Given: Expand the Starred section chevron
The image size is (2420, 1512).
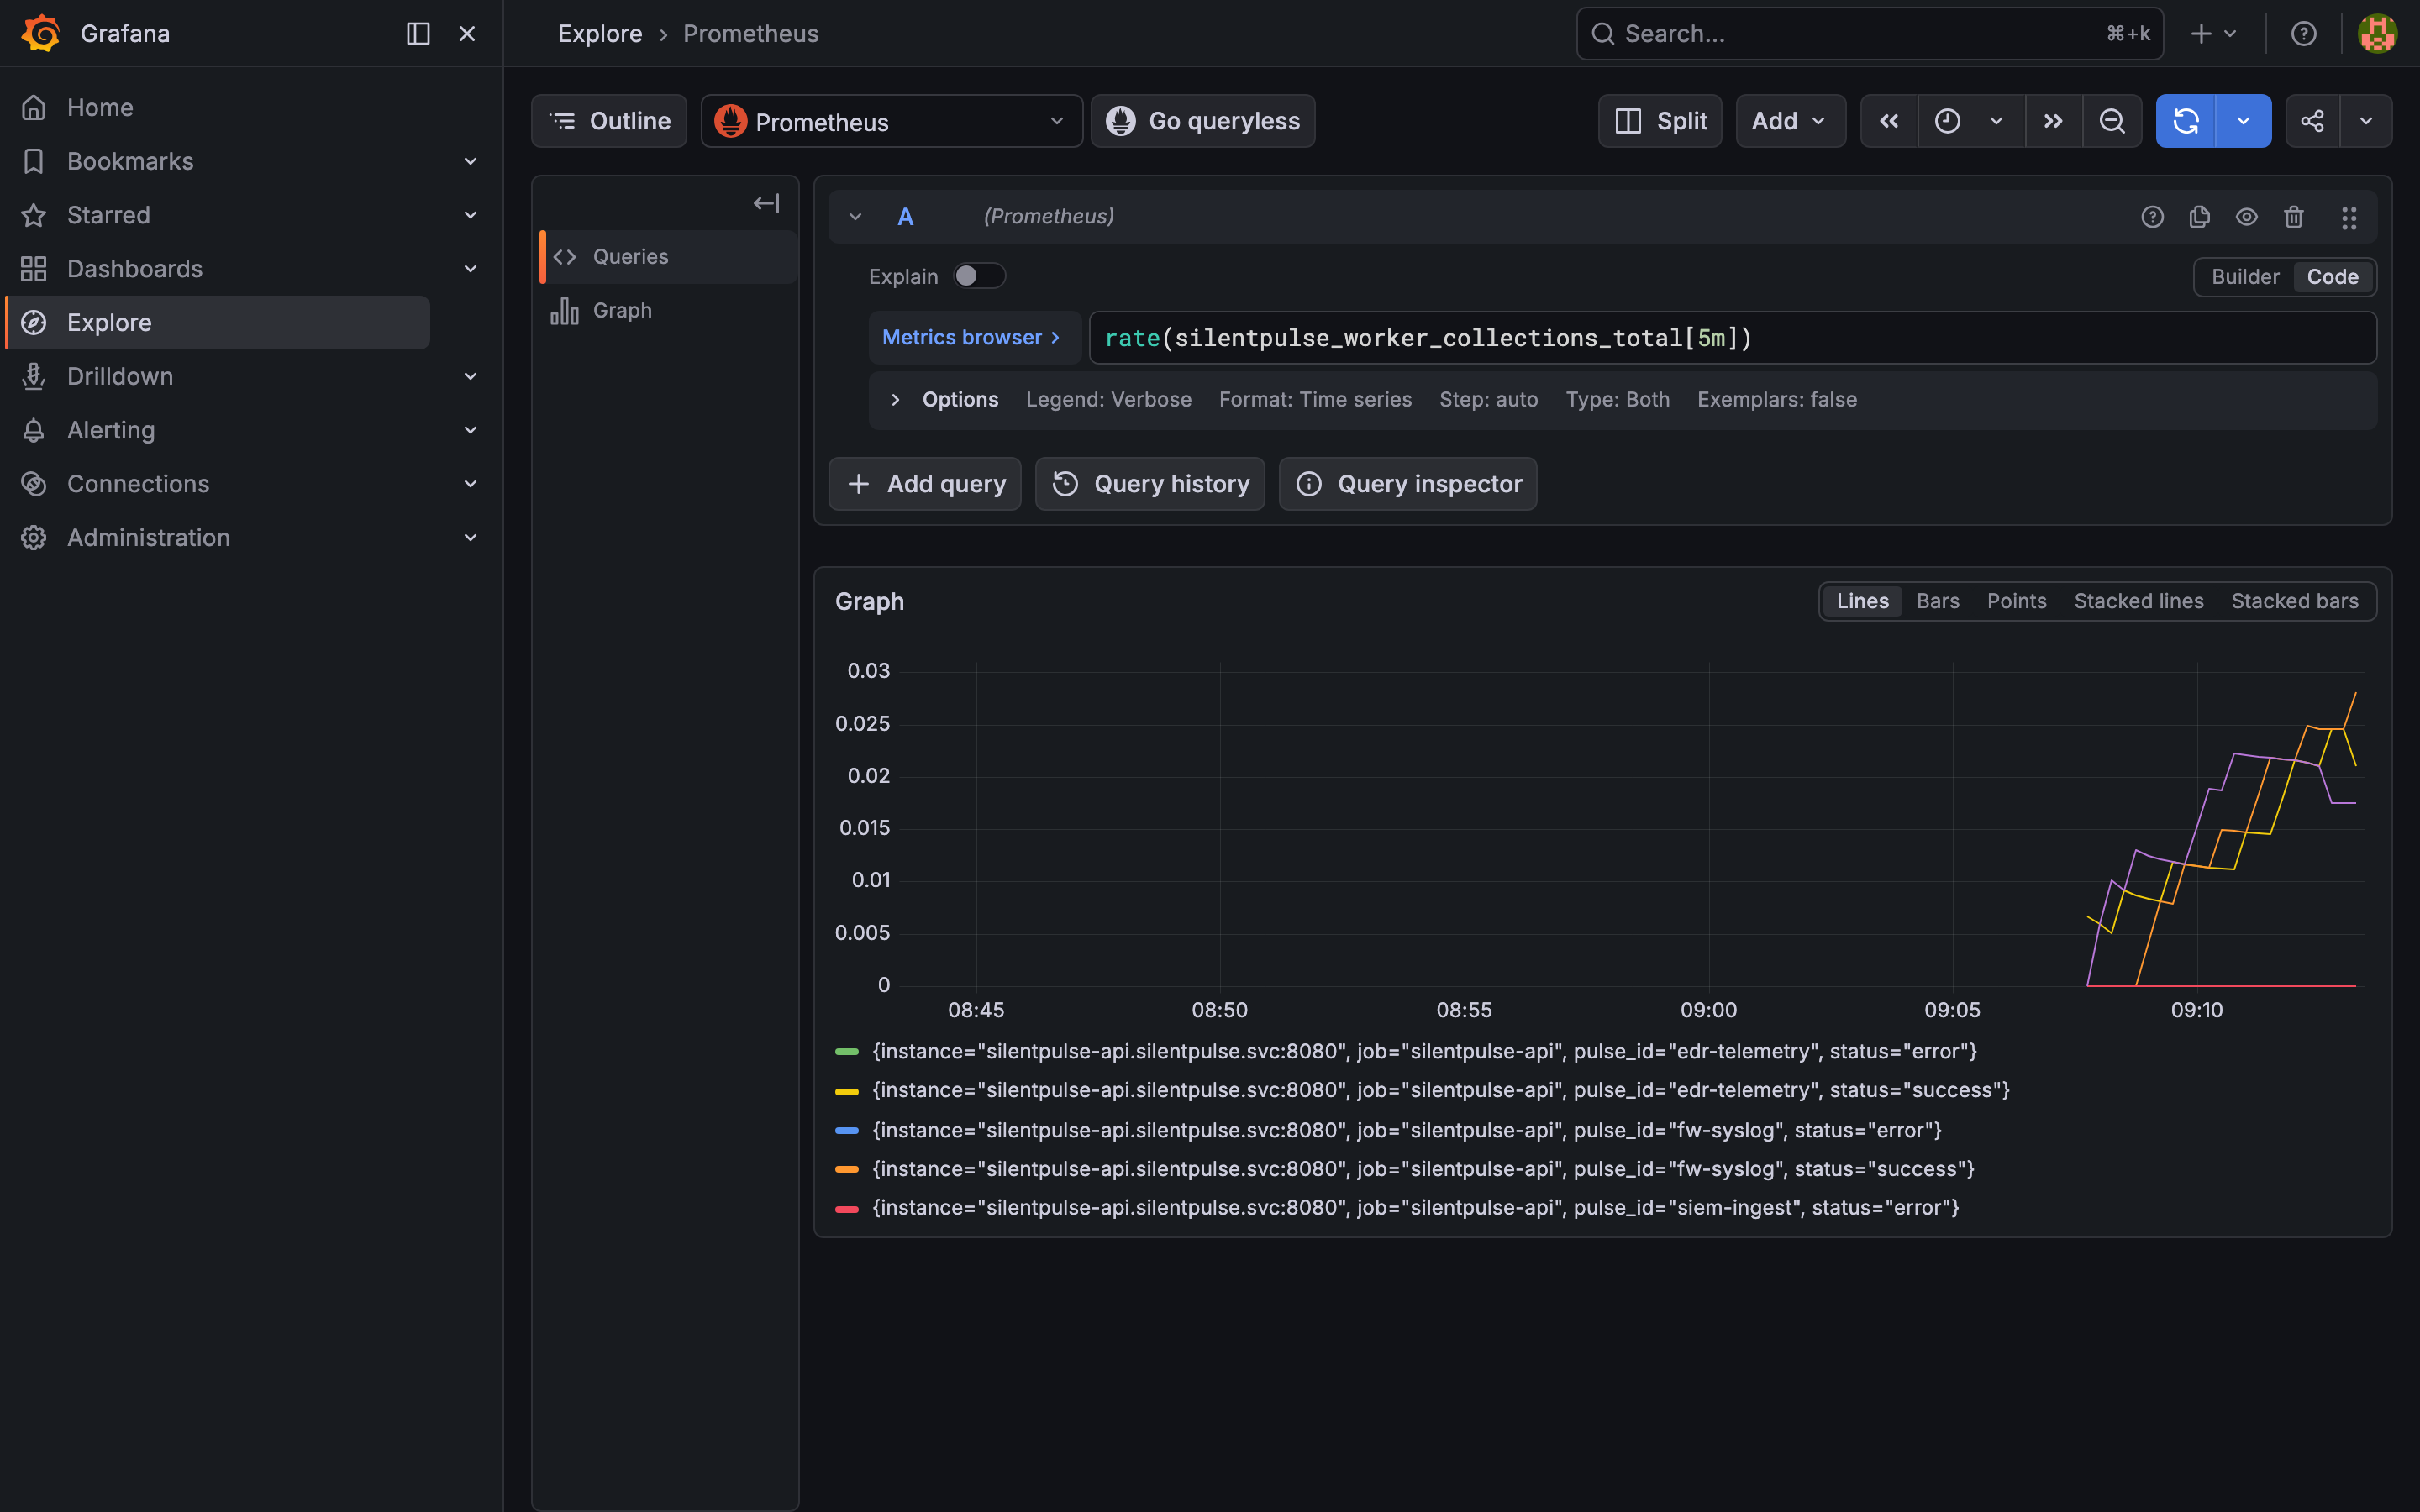Looking at the screenshot, I should (470, 215).
